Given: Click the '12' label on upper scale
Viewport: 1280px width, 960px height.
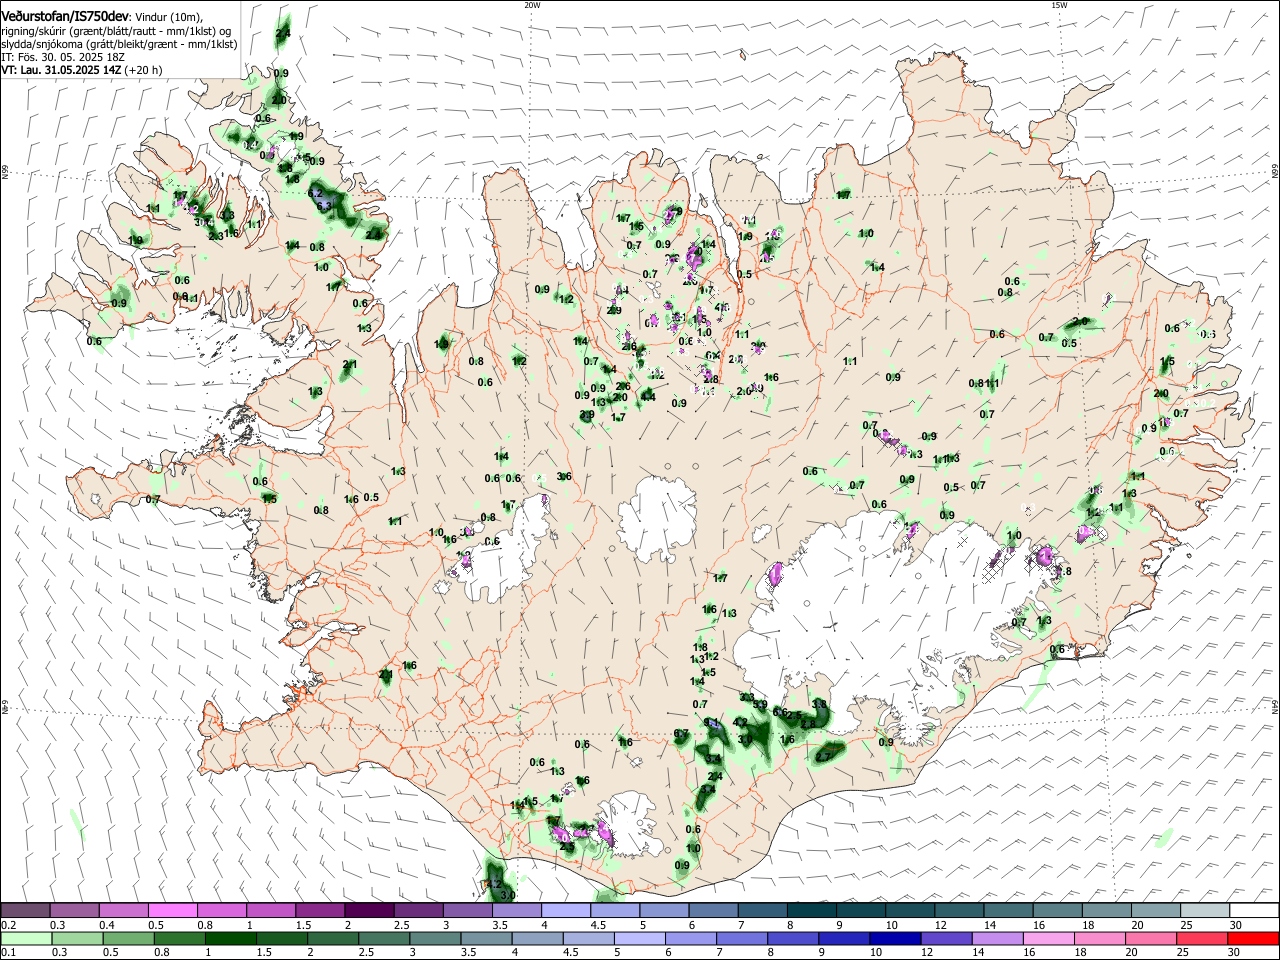Looking at the screenshot, I should 941,925.
